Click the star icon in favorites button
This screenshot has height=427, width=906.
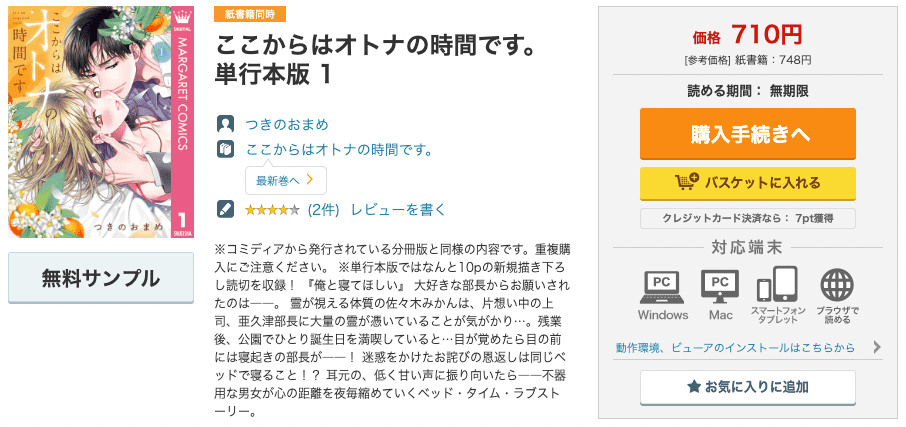pyautogui.click(x=694, y=387)
